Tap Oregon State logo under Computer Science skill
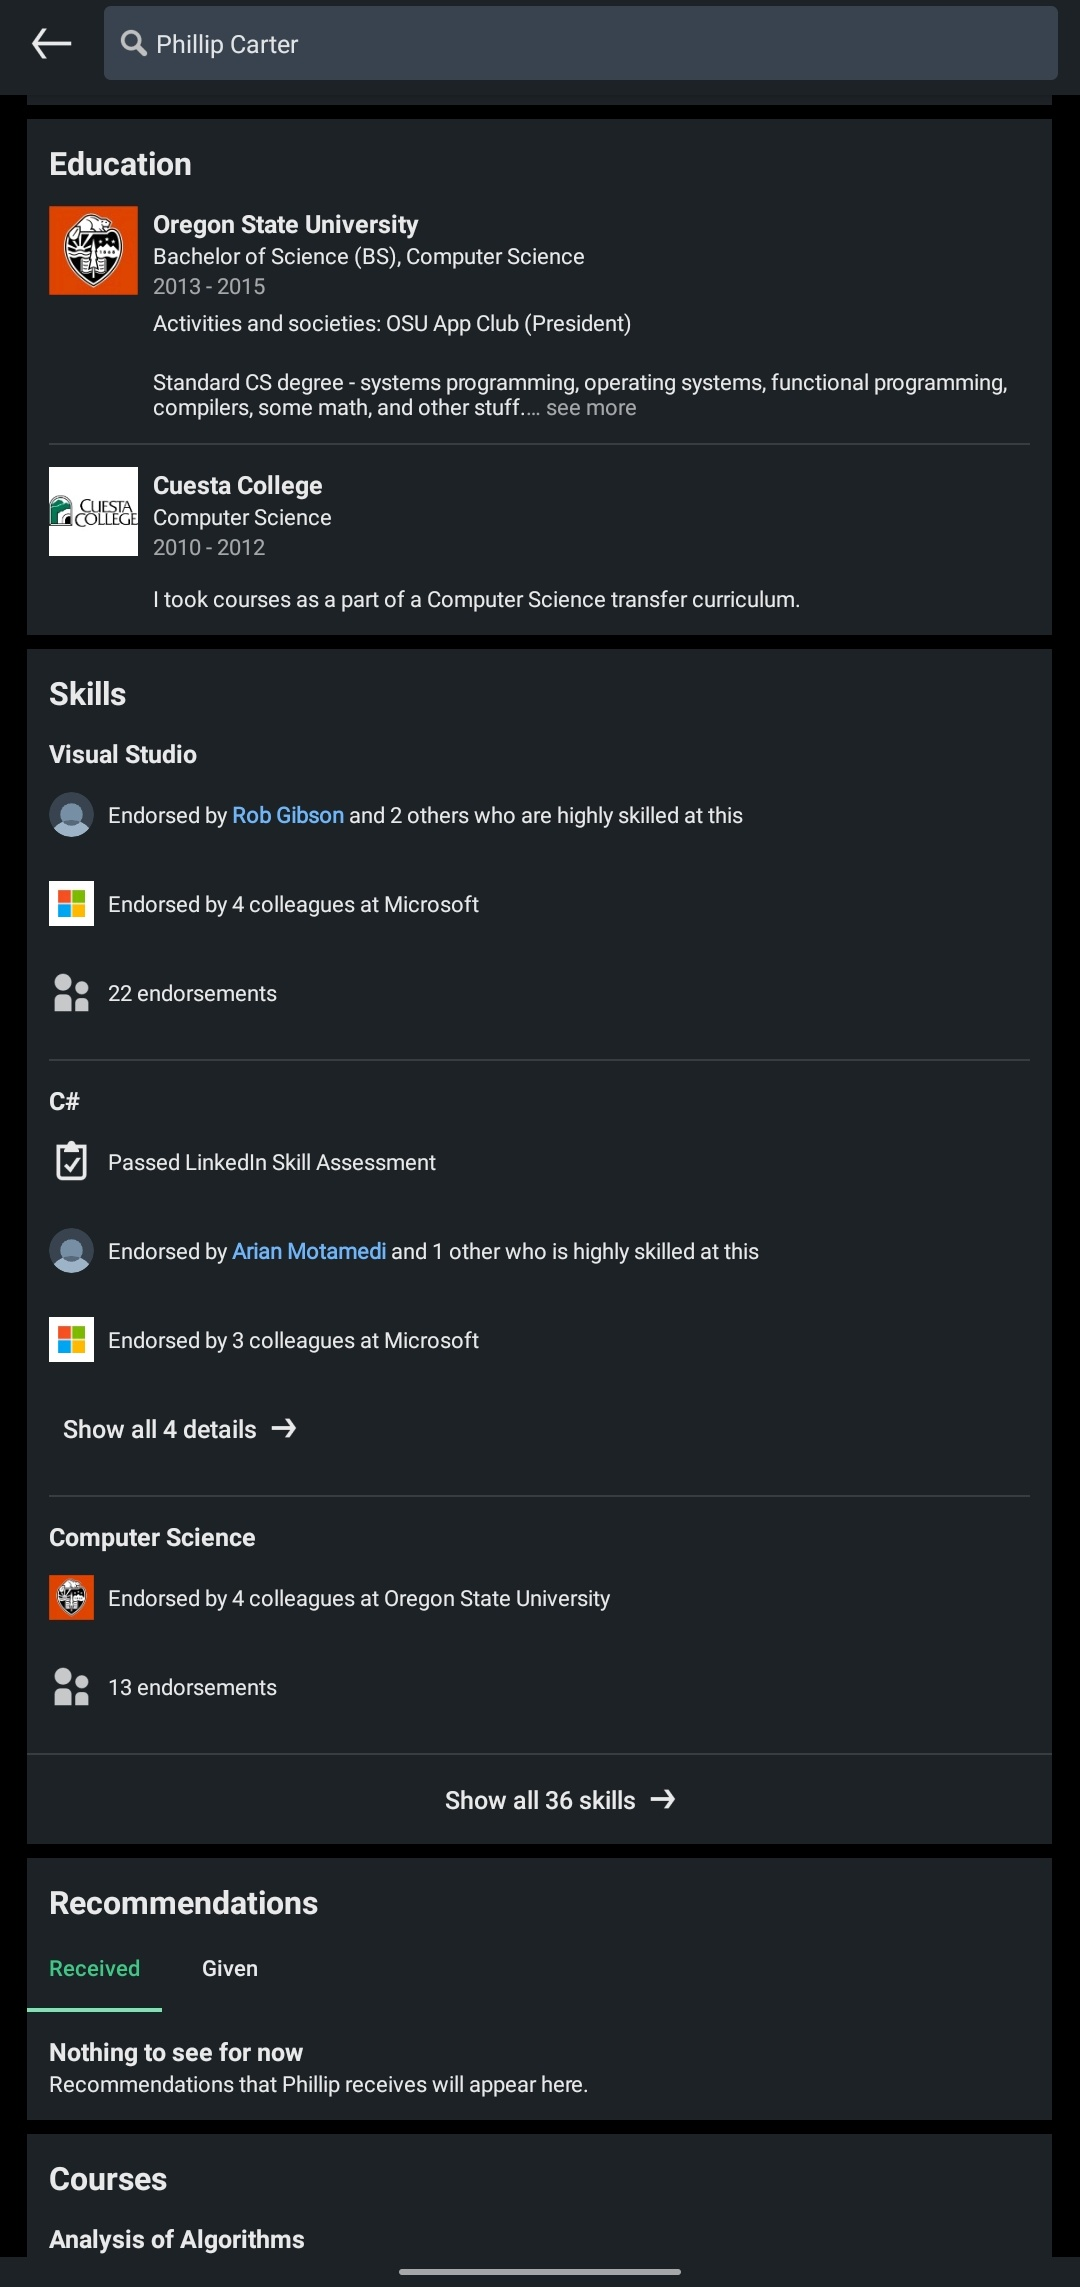 [71, 1597]
